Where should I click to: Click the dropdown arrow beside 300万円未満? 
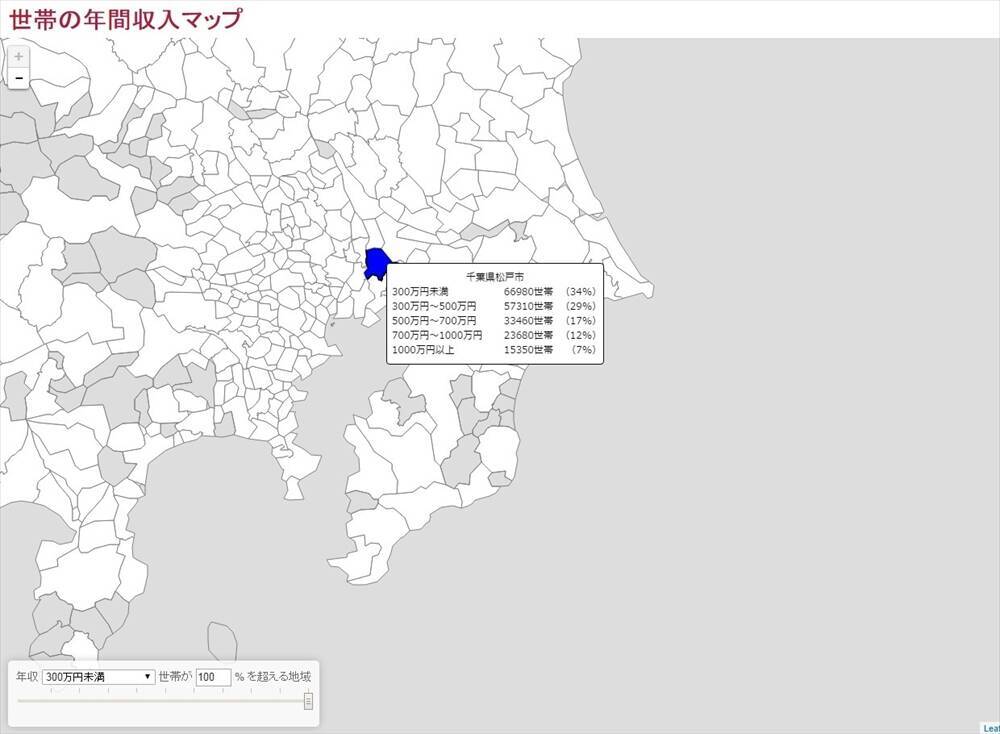click(x=148, y=677)
